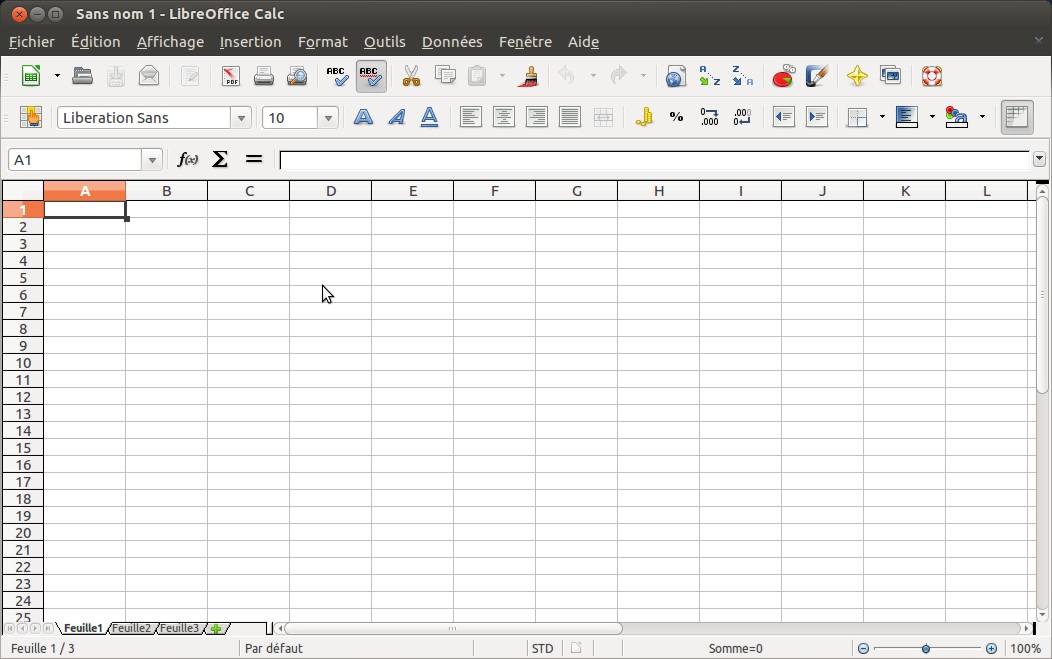Toggle the drawing functions toolbar
Image resolution: width=1052 pixels, height=659 pixels.
[817, 76]
